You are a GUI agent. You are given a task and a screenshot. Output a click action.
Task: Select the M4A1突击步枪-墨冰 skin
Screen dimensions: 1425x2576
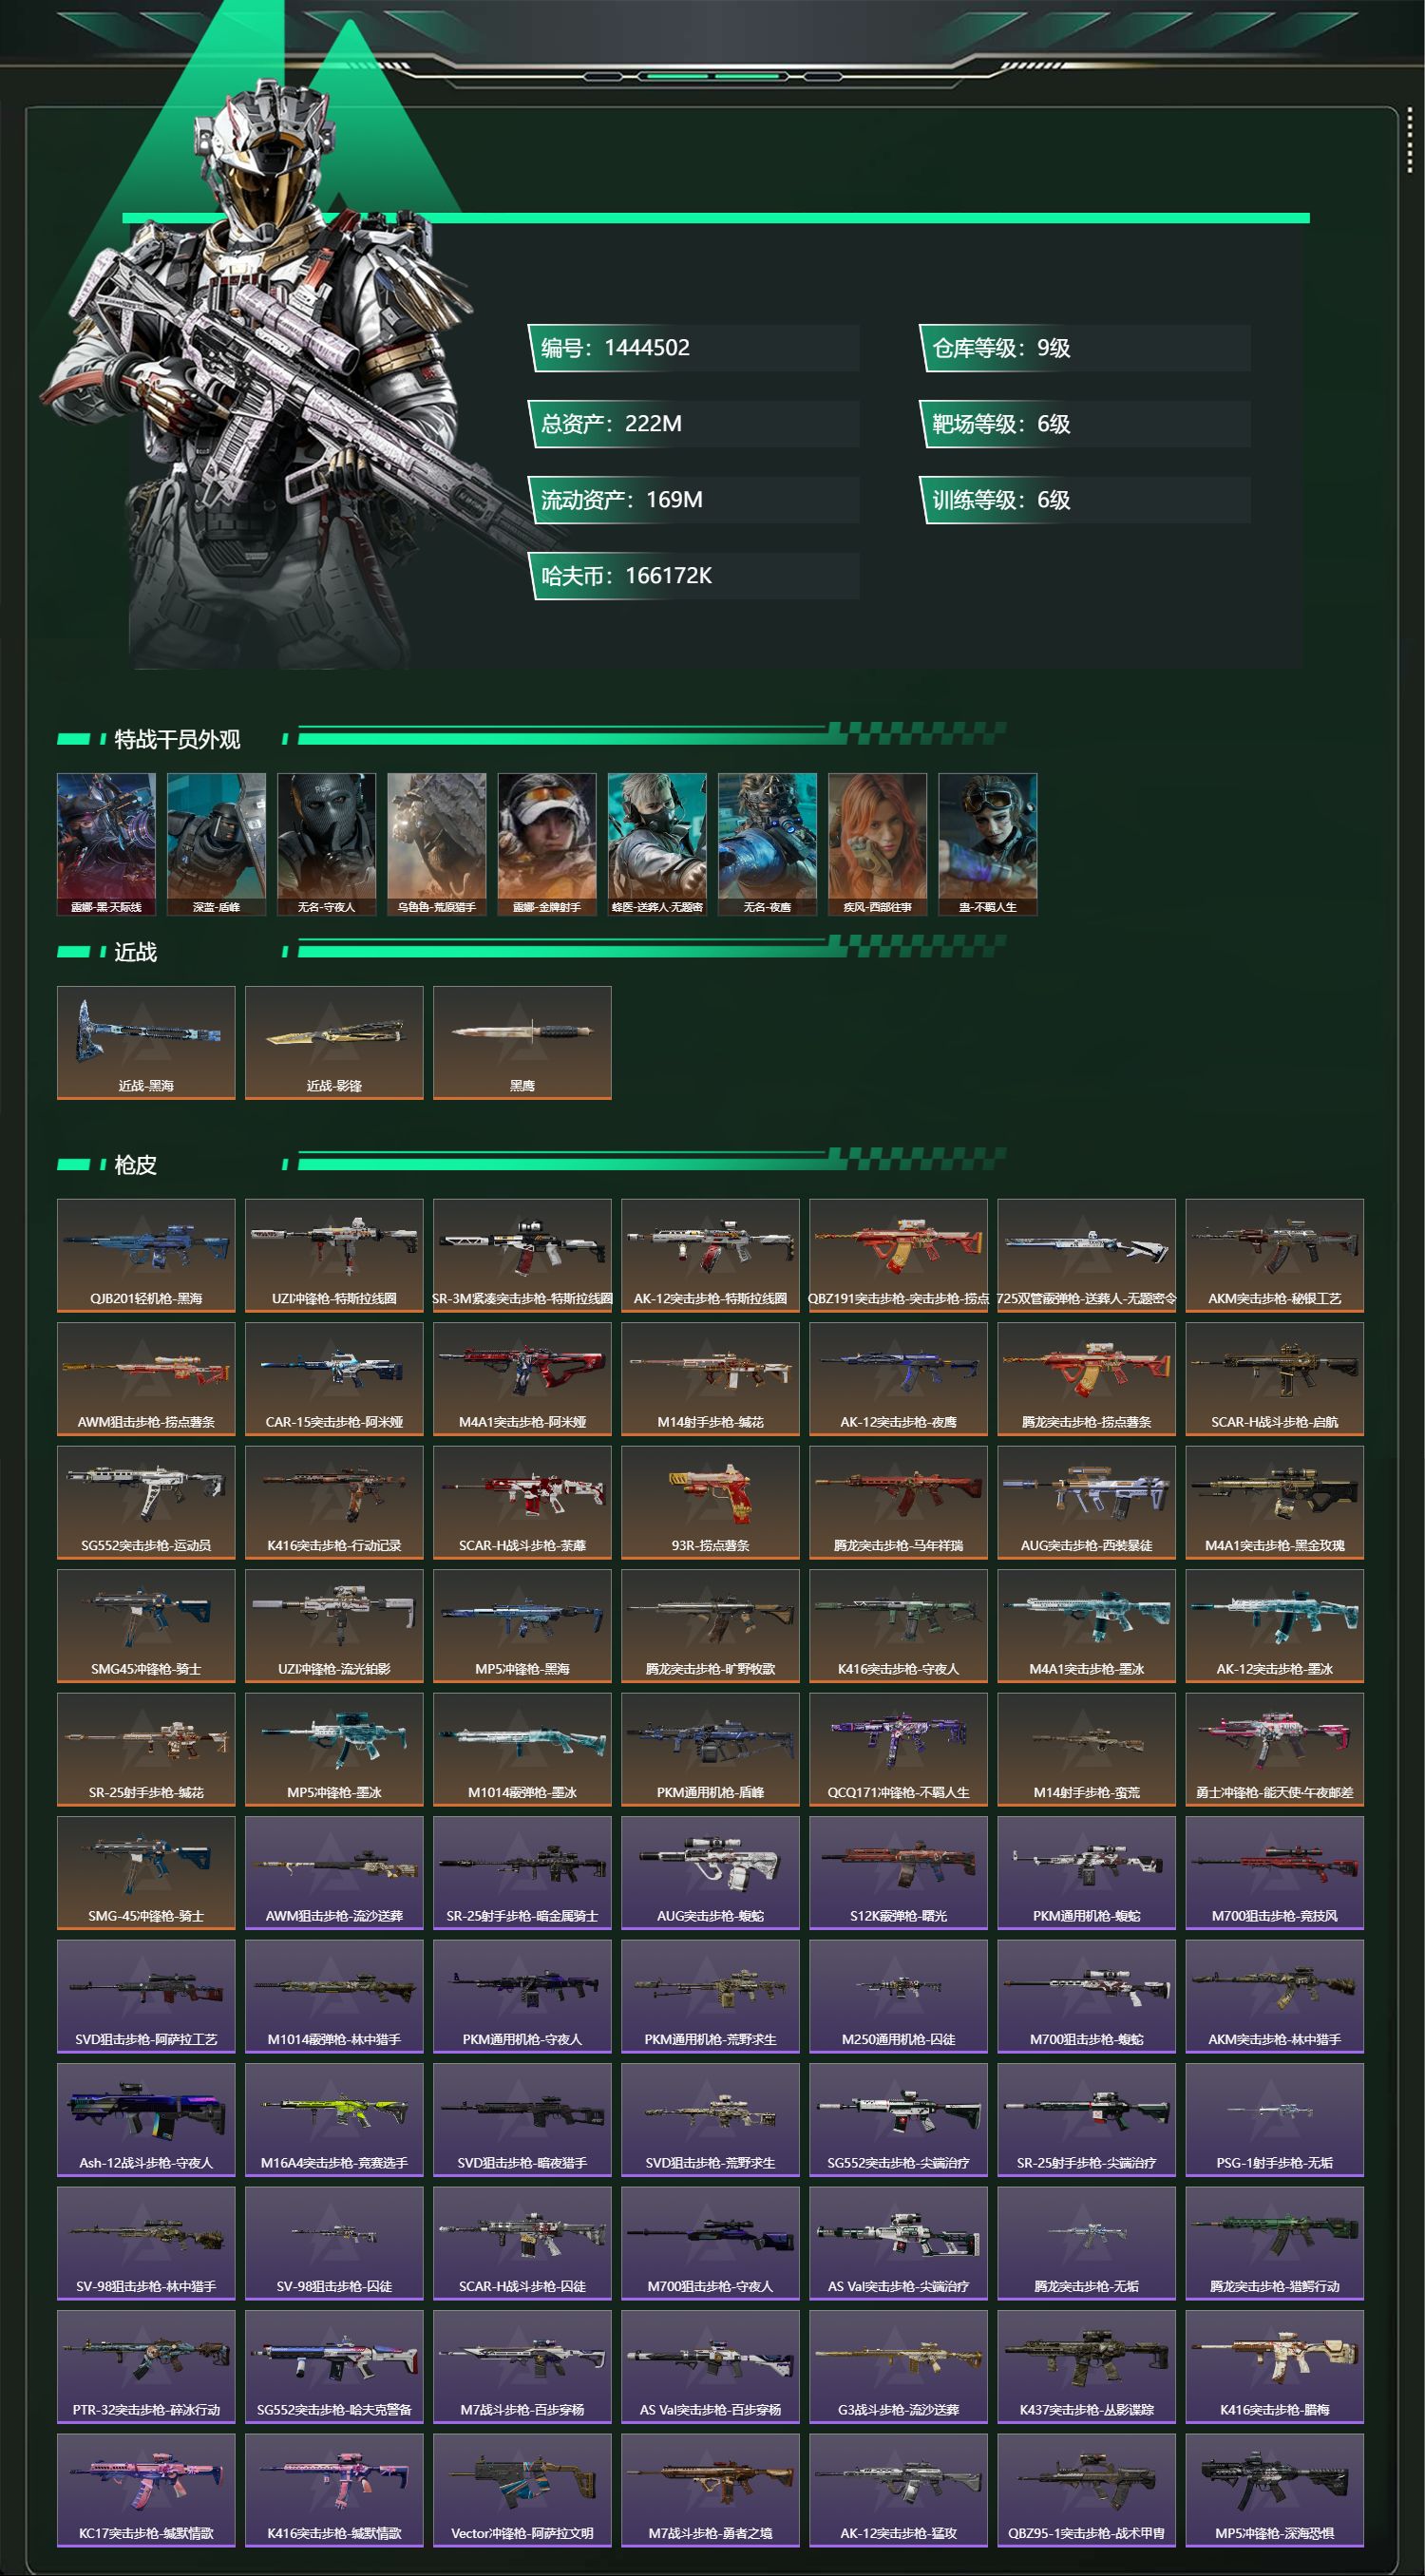point(1086,1626)
